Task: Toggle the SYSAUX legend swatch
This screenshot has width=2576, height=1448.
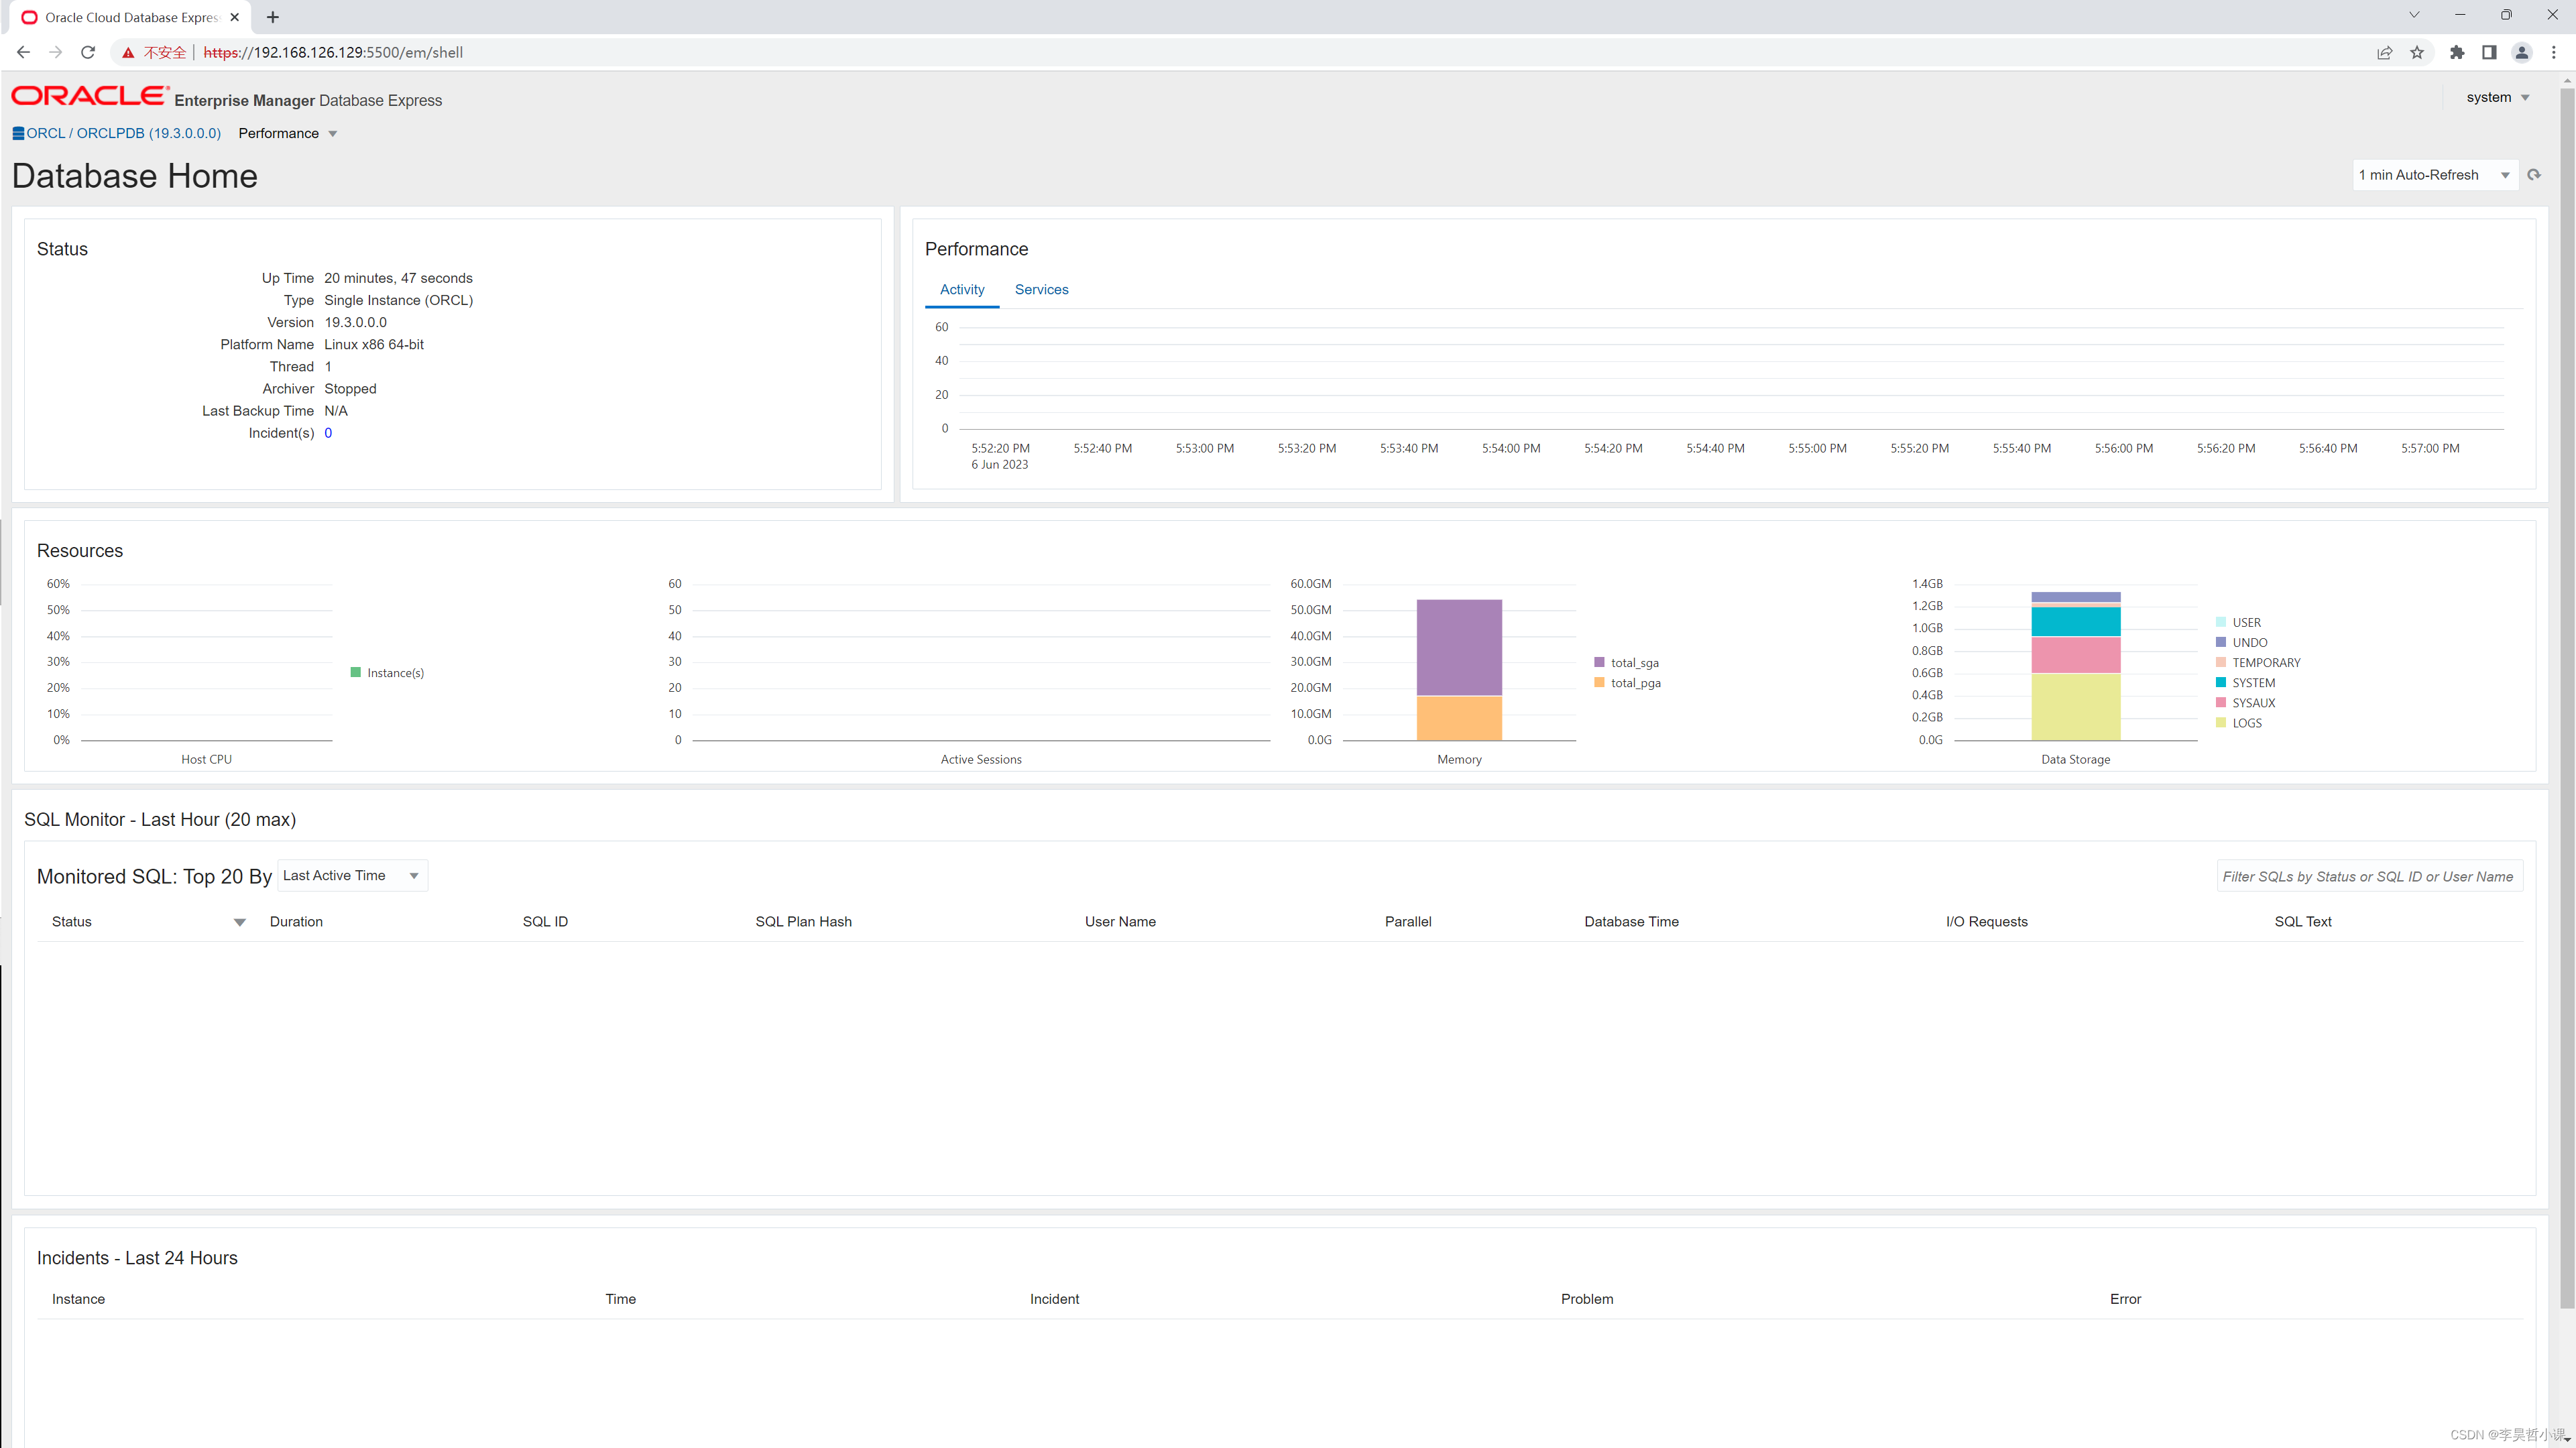Action: (x=2221, y=702)
